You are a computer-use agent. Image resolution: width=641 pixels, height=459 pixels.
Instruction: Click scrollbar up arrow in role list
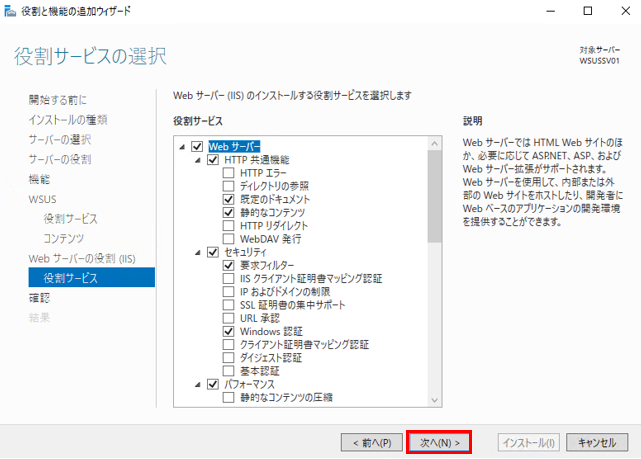(x=433, y=144)
